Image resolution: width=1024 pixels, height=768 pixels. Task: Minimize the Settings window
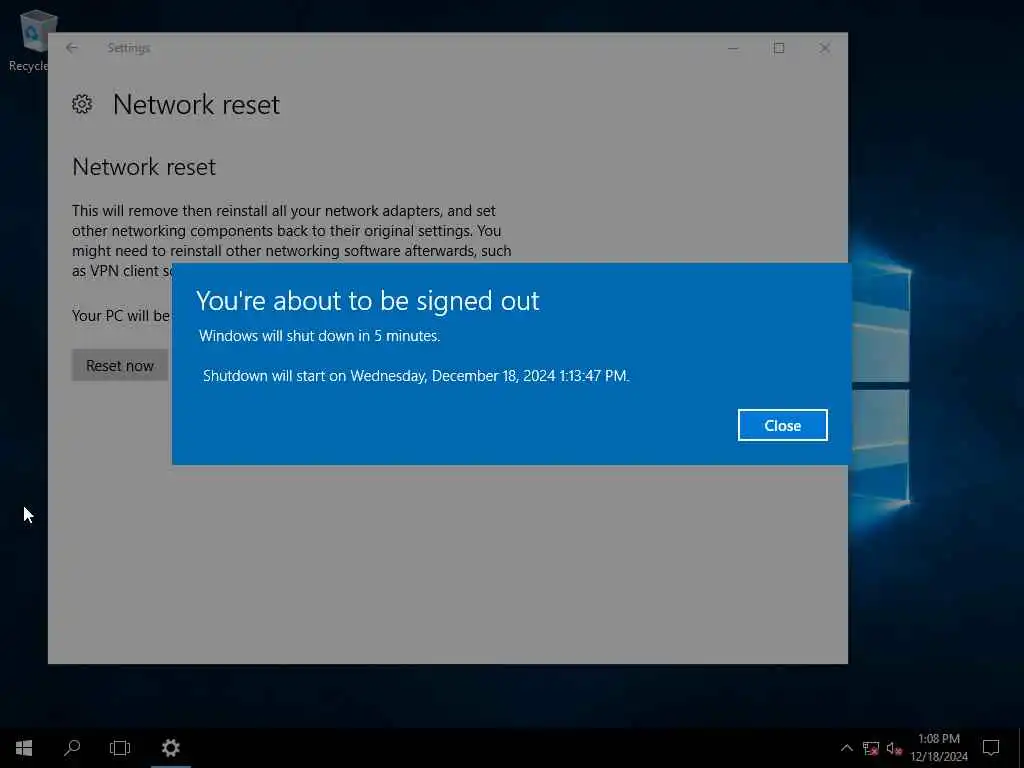(x=733, y=48)
